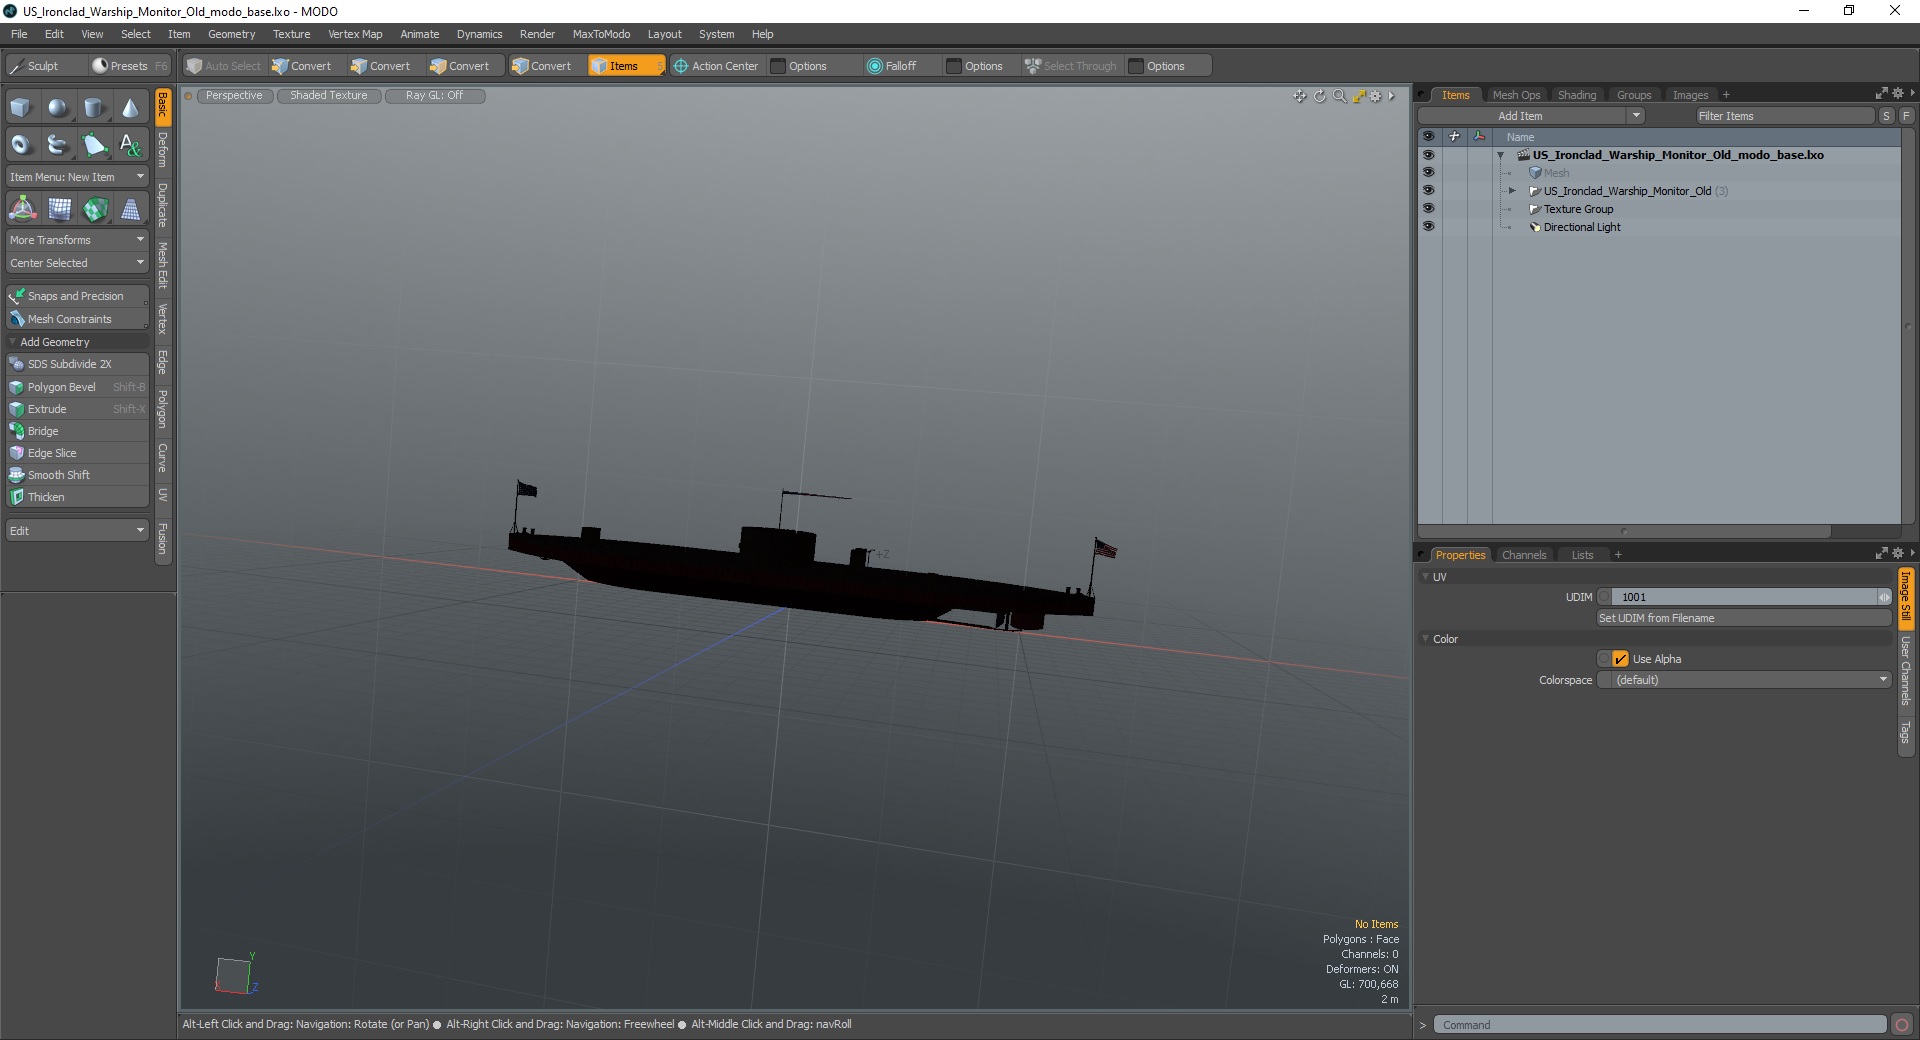The height and width of the screenshot is (1040, 1920).
Task: Open Item Menu: New Item dropdown
Action: click(x=77, y=177)
